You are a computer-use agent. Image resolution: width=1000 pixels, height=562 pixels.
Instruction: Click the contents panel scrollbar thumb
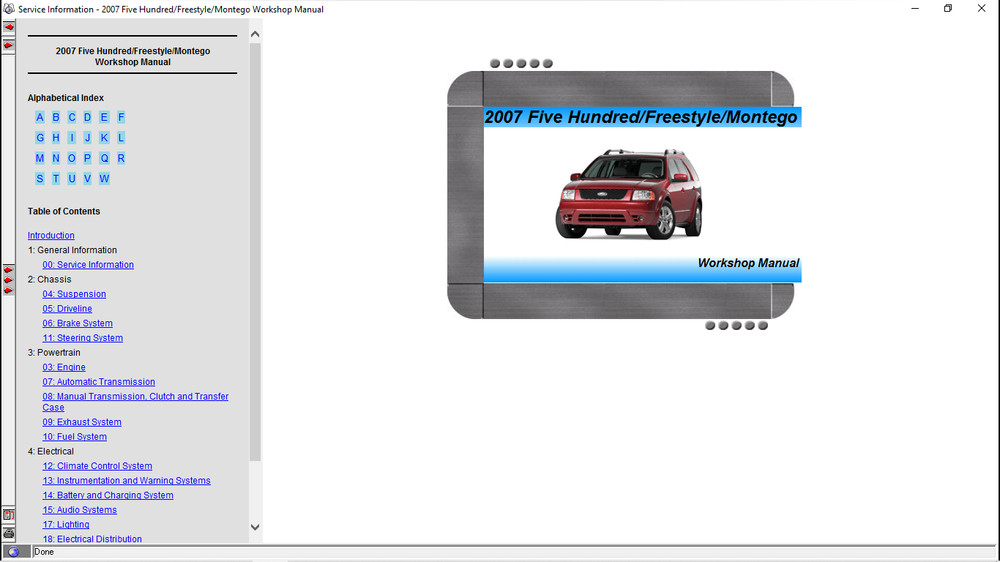(x=255, y=252)
